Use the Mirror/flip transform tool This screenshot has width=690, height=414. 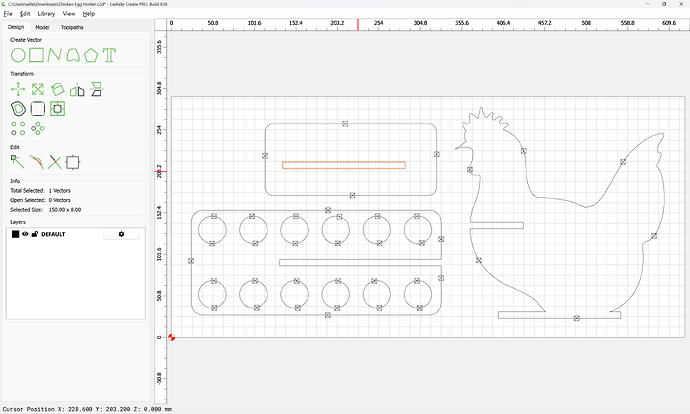tap(96, 89)
